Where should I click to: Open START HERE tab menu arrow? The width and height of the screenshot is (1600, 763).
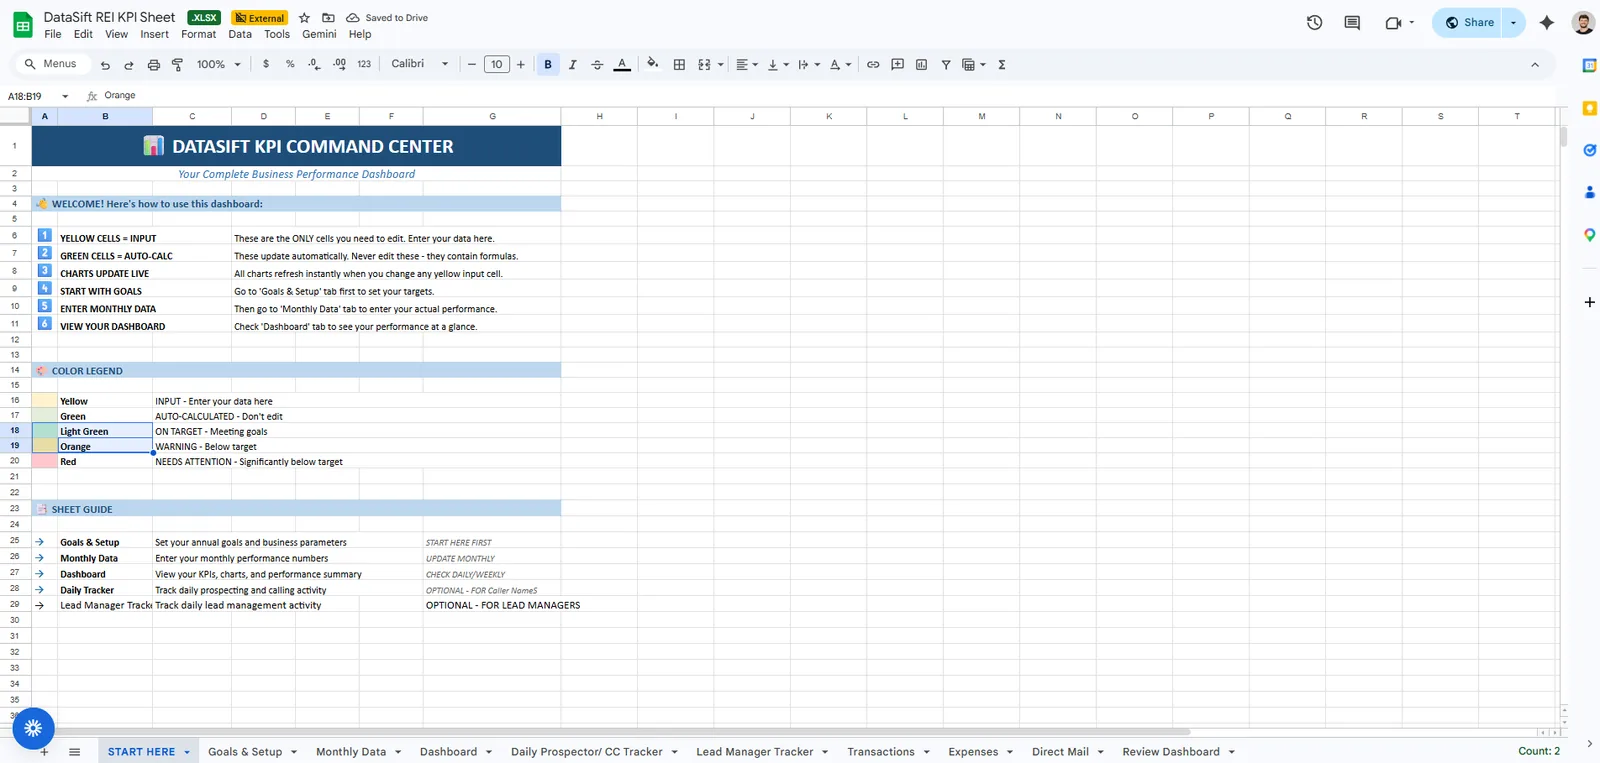click(x=187, y=752)
